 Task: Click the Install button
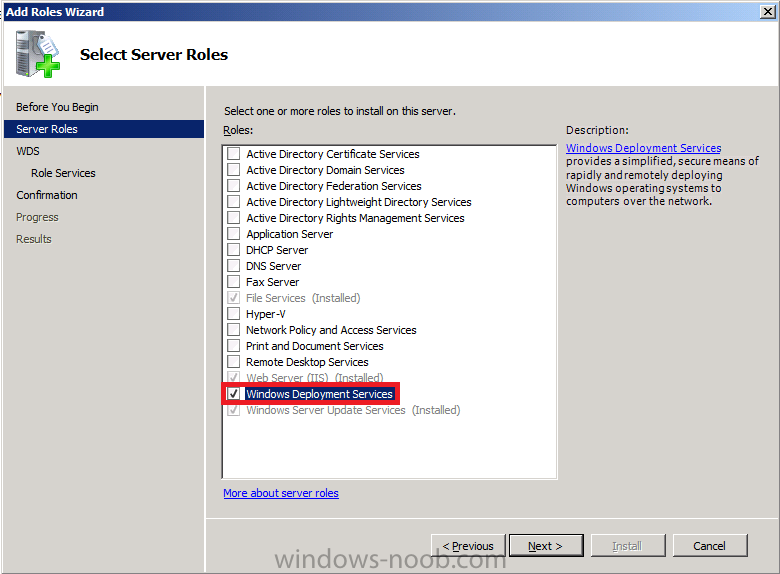[628, 546]
